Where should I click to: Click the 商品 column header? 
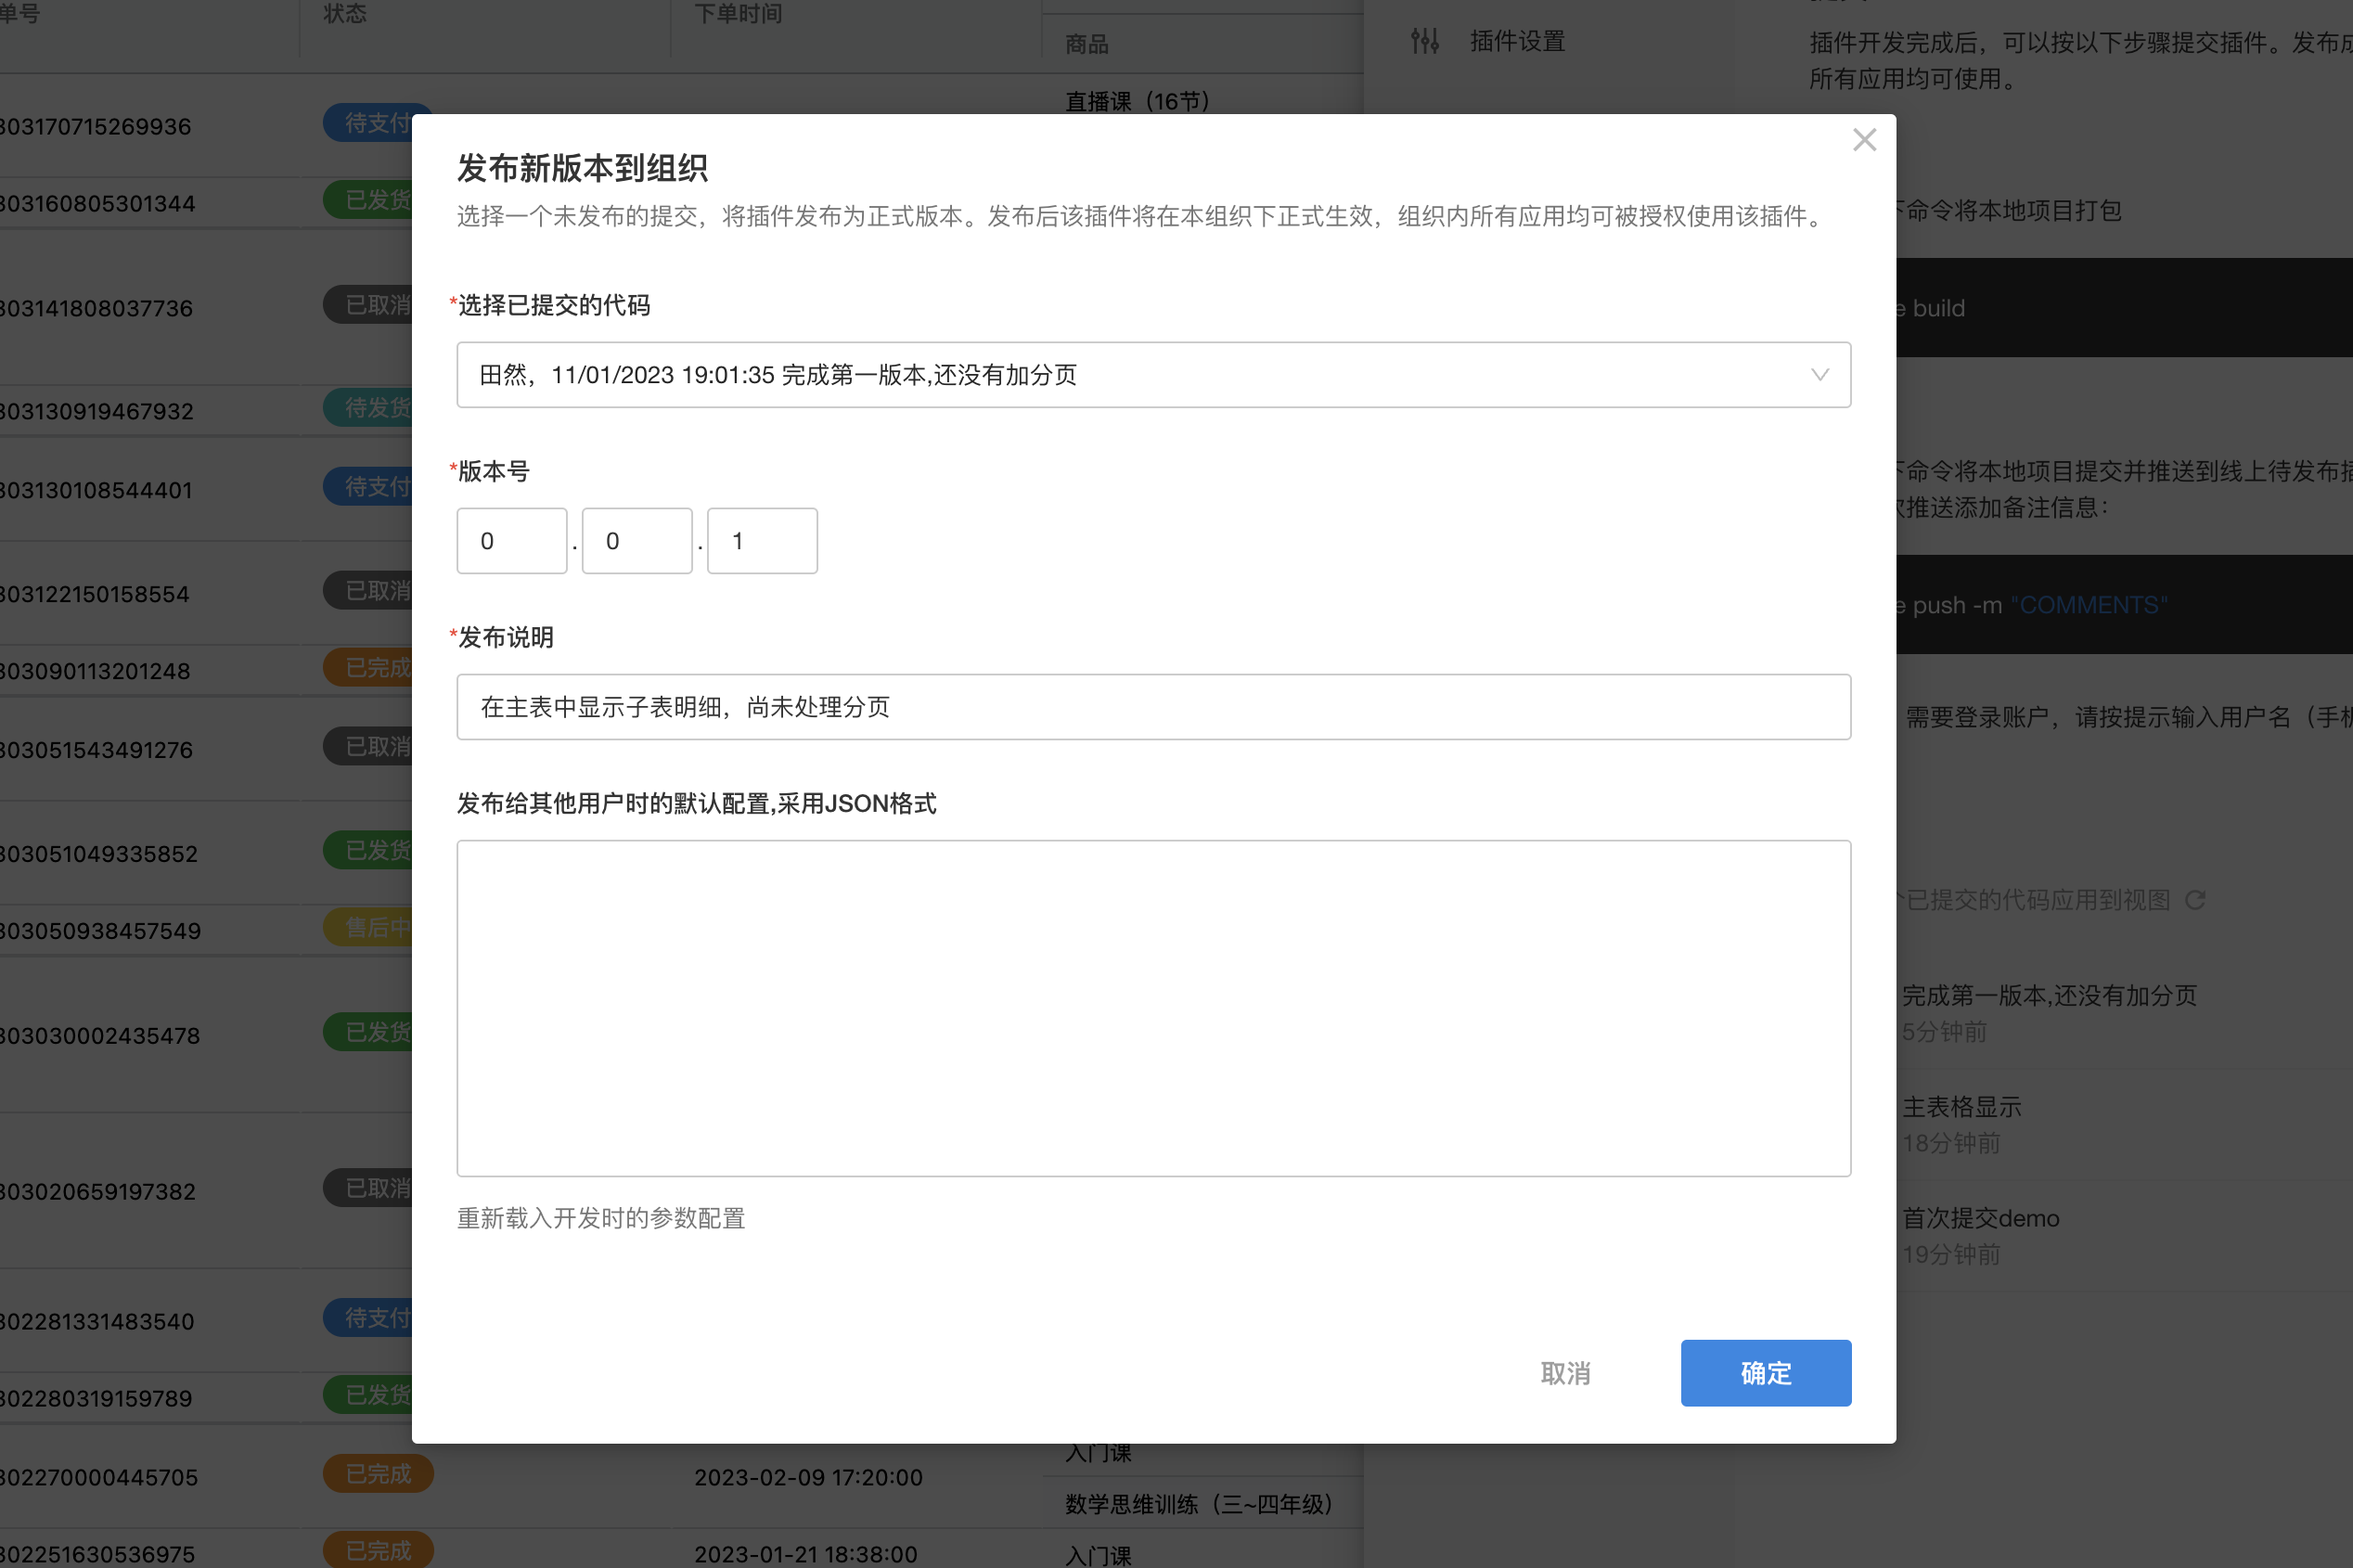(x=1087, y=44)
